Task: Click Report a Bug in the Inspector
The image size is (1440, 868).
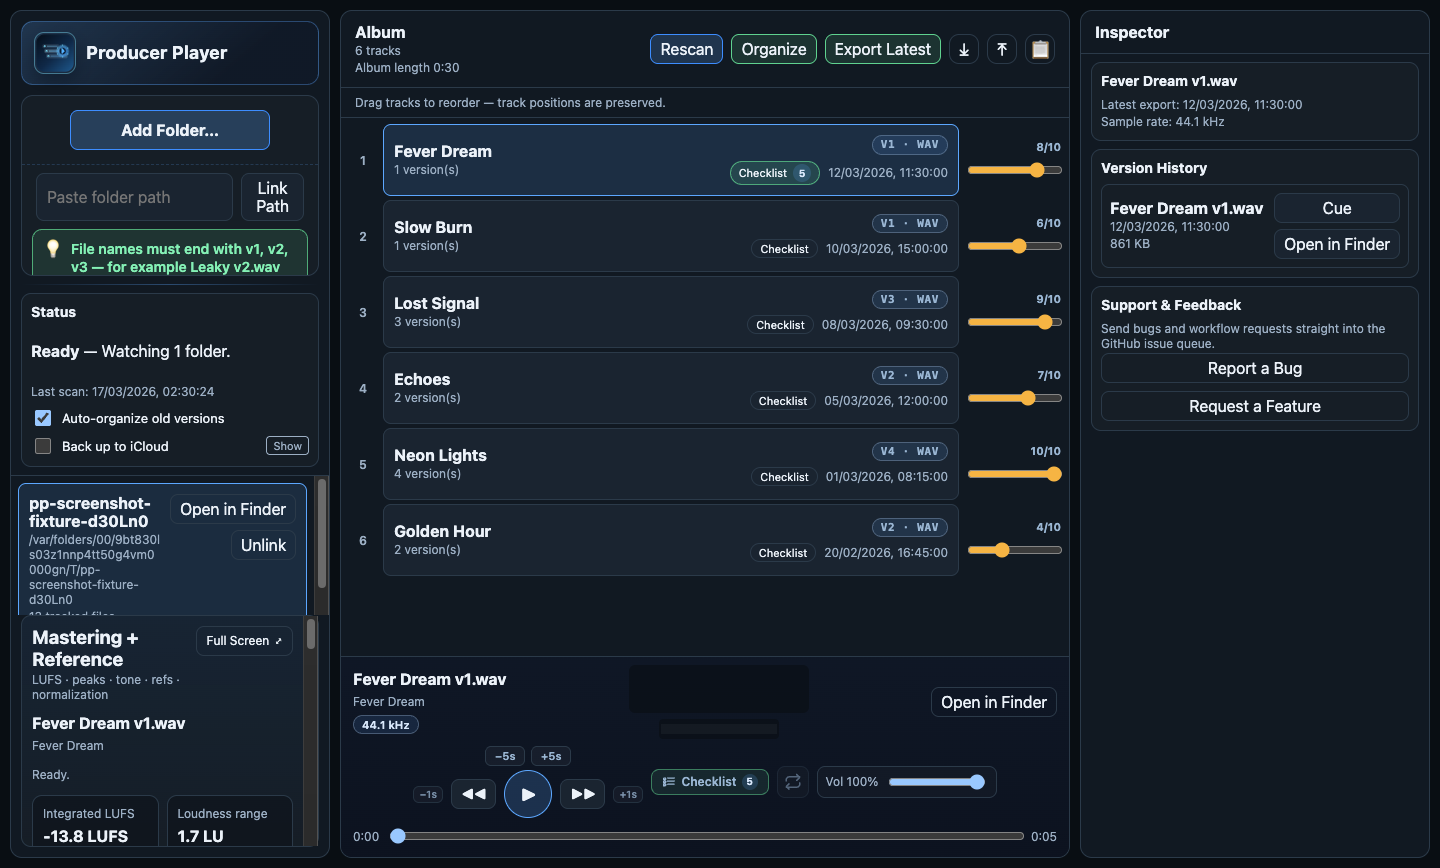Action: coord(1254,368)
